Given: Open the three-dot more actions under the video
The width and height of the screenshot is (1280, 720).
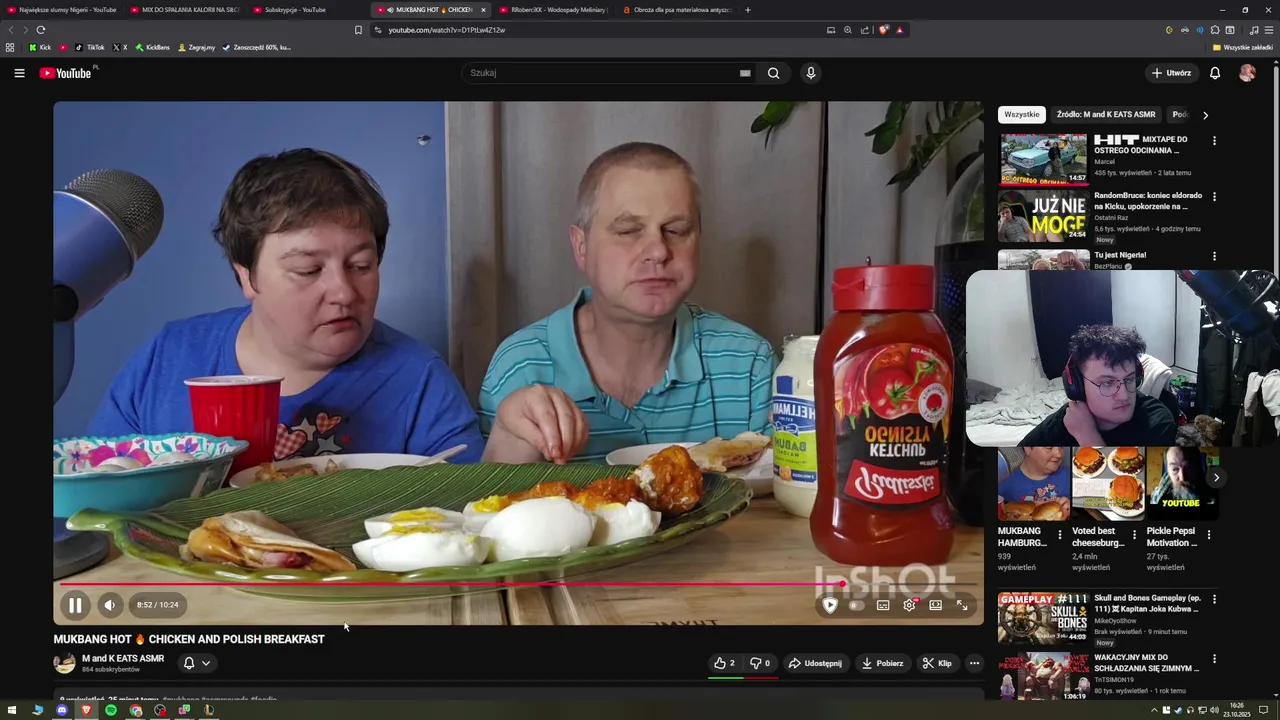Looking at the screenshot, I should tap(974, 663).
